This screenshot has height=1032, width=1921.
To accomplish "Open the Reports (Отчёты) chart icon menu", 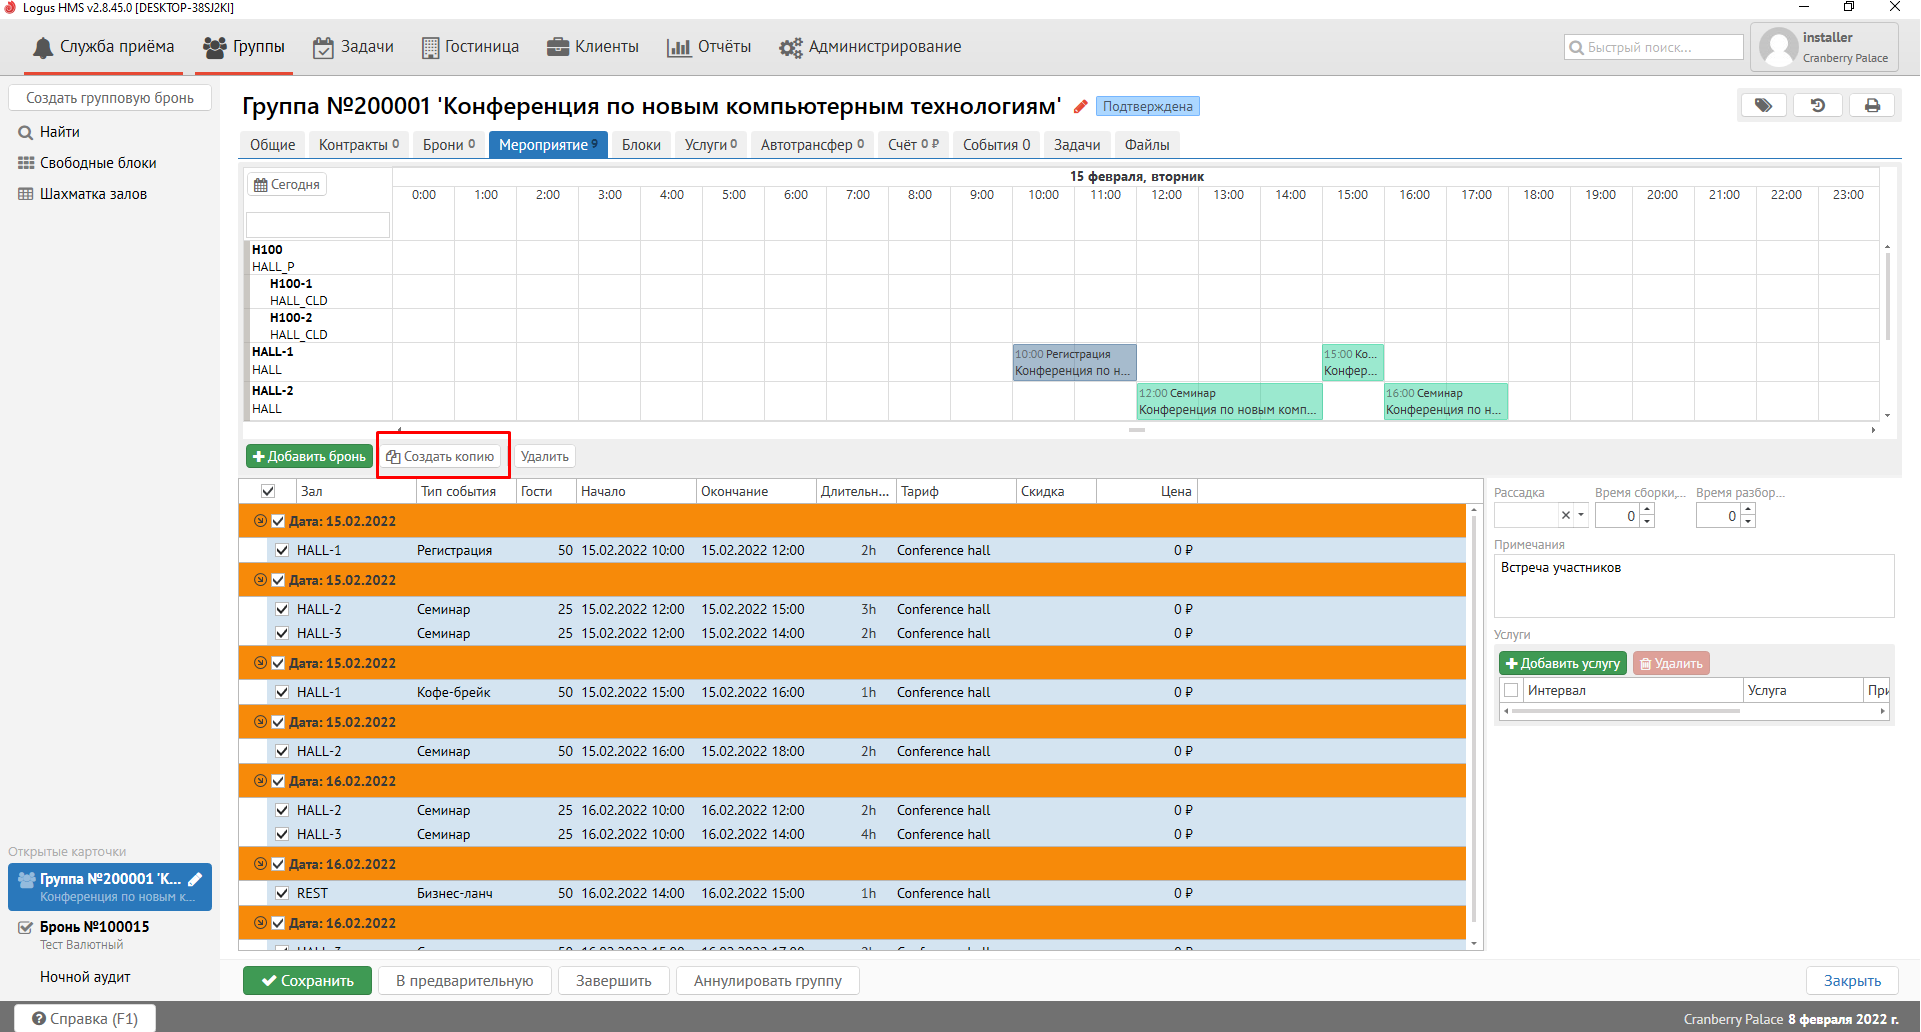I will click(x=709, y=47).
